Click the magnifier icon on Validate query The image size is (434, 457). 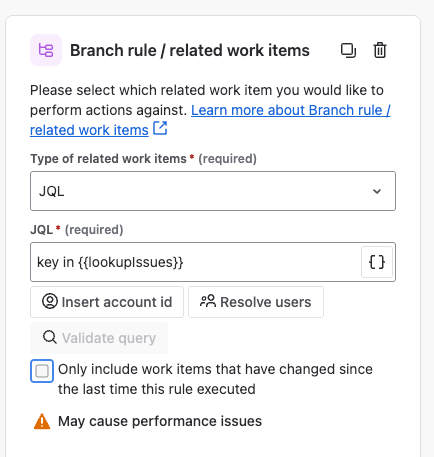click(50, 337)
